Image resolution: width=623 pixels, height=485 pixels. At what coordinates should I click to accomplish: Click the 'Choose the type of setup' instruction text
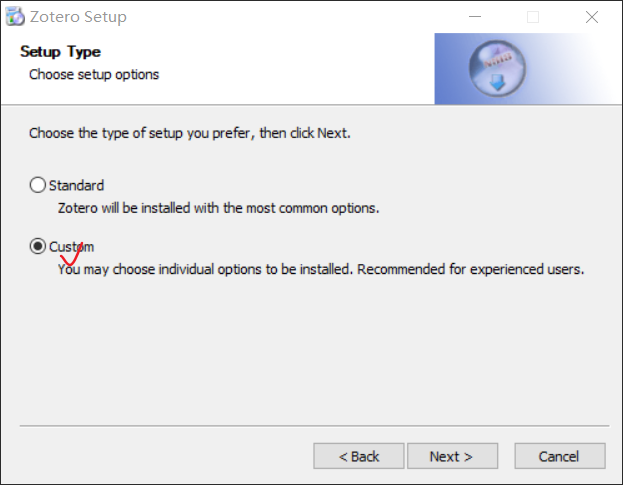[190, 133]
